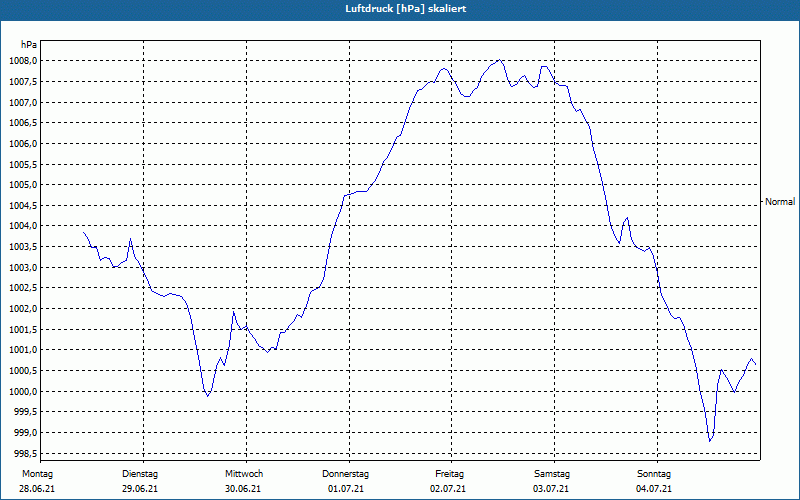Click the 'Freitag' day label

coord(449,474)
